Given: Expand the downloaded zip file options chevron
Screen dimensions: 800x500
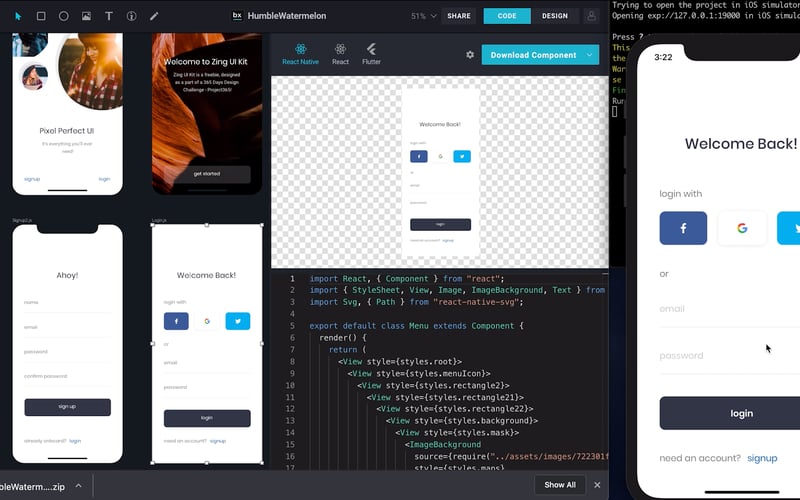Looking at the screenshot, I should pyautogui.click(x=79, y=486).
